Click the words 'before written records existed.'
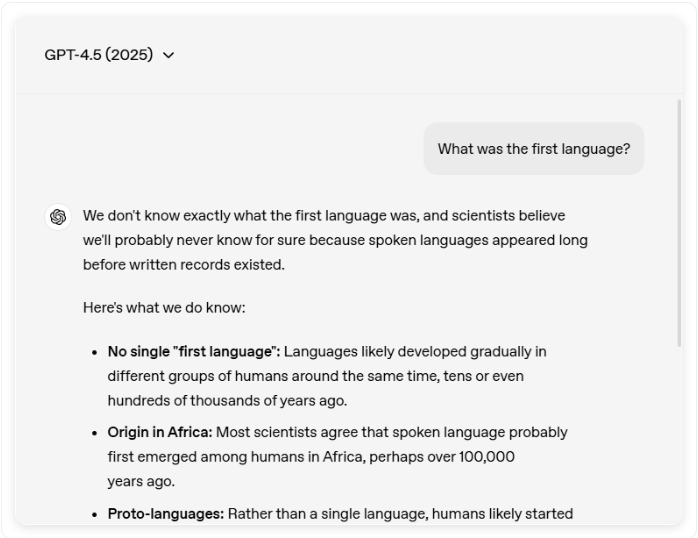The image size is (698, 538). click(184, 265)
